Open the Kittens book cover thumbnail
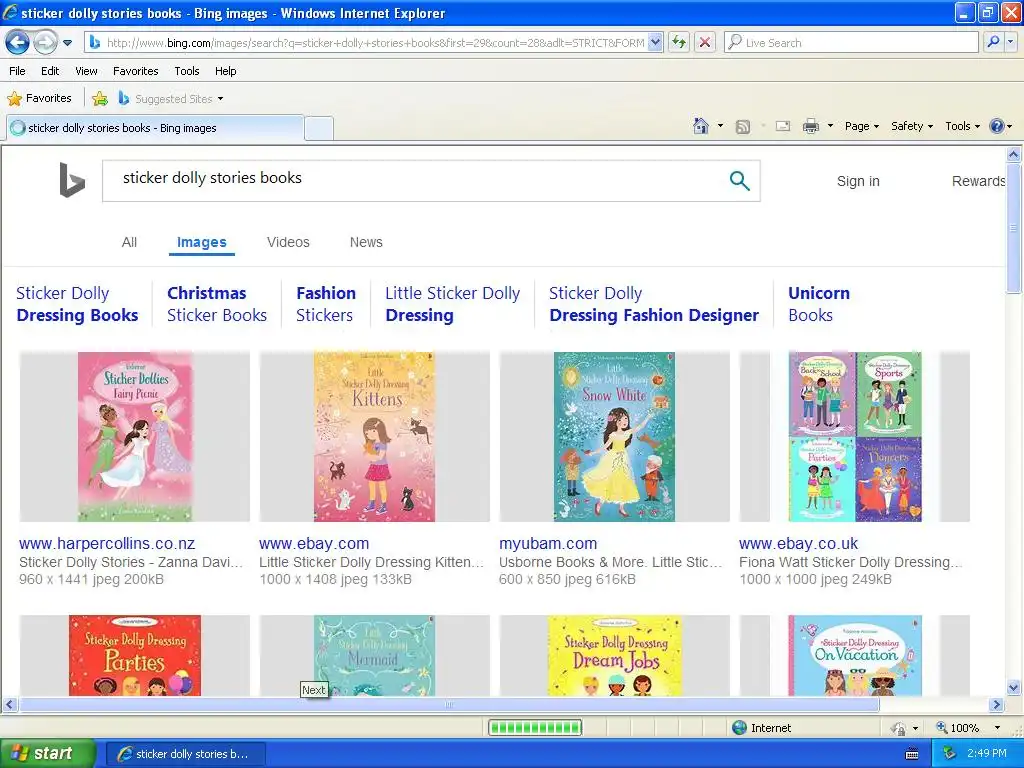This screenshot has width=1024, height=768. point(374,436)
